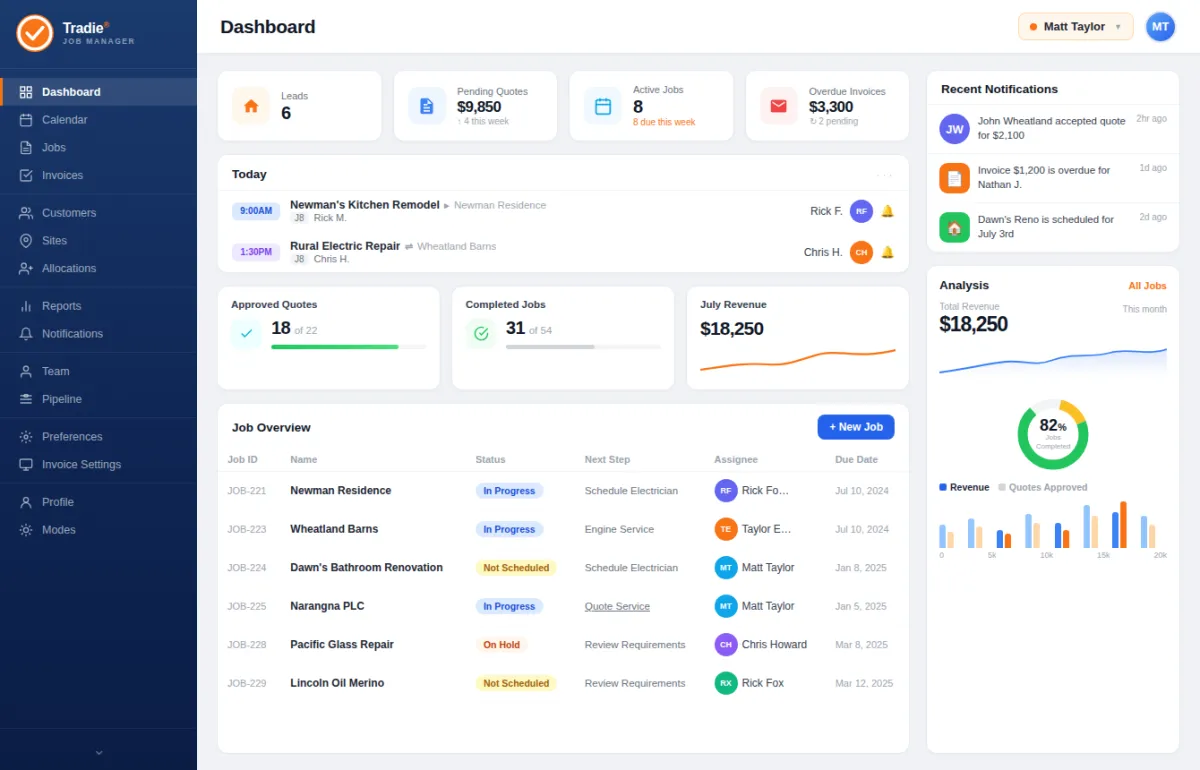Open Calendar in the sidebar
1200x770 pixels.
click(x=98, y=120)
